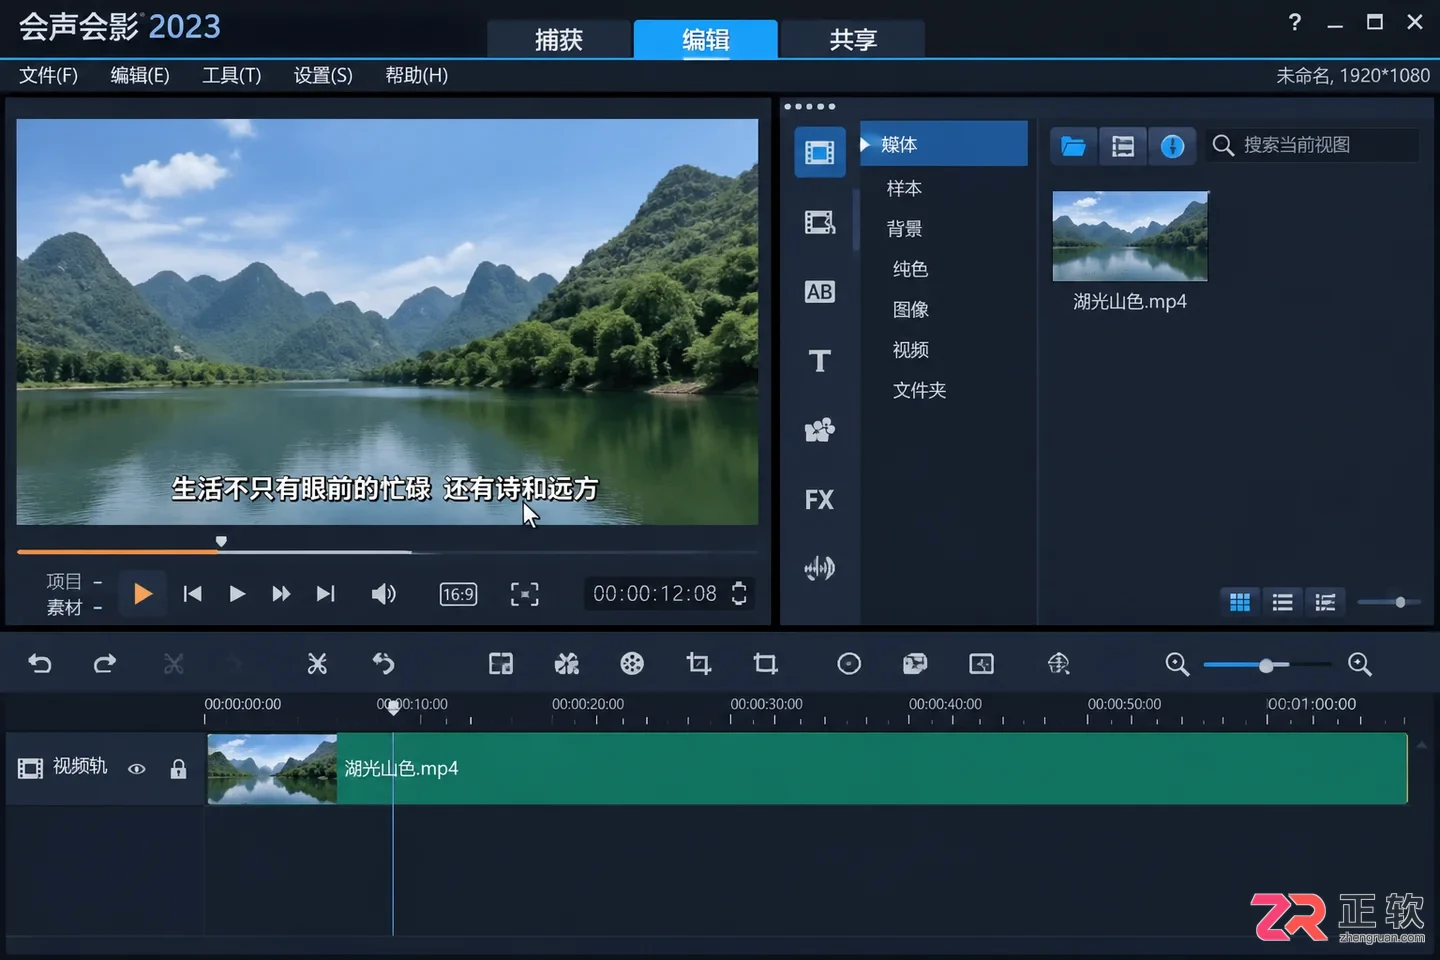The image size is (1440, 960).
Task: Select 背景 in the library tree
Action: 904,229
